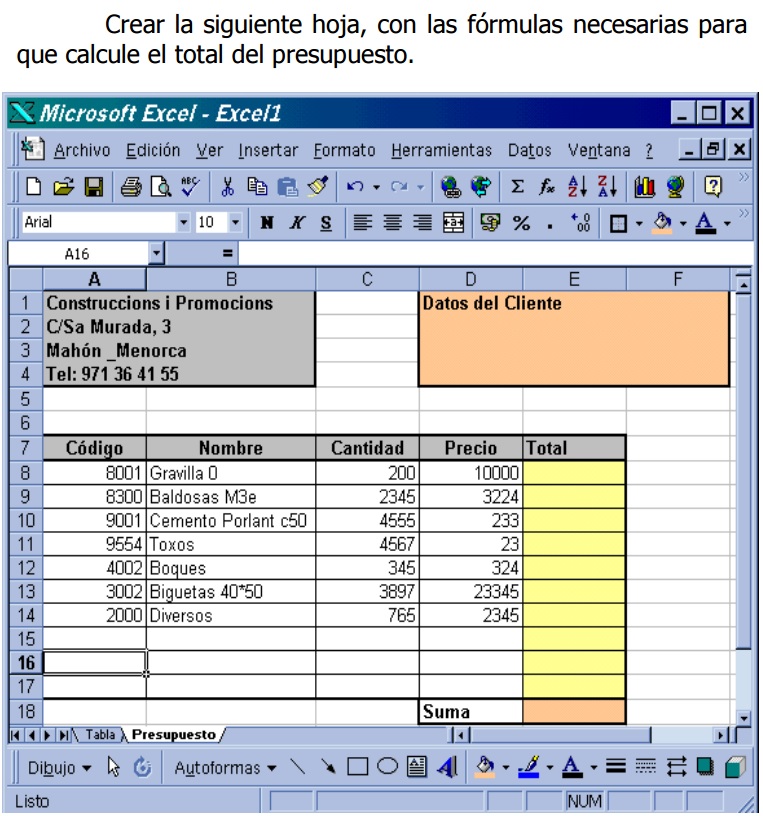This screenshot has width=763, height=816.
Task: Apply orange fill color paint bucket
Action: [663, 223]
